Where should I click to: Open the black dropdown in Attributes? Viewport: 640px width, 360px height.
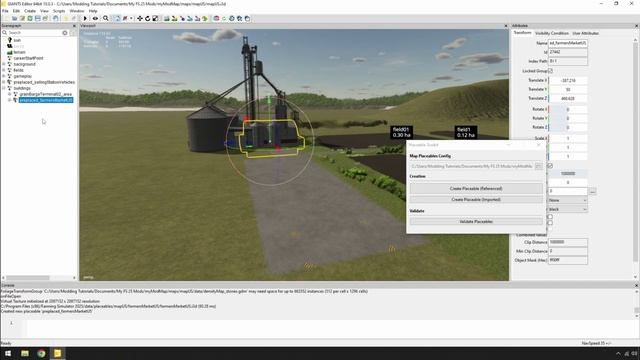click(x=568, y=209)
